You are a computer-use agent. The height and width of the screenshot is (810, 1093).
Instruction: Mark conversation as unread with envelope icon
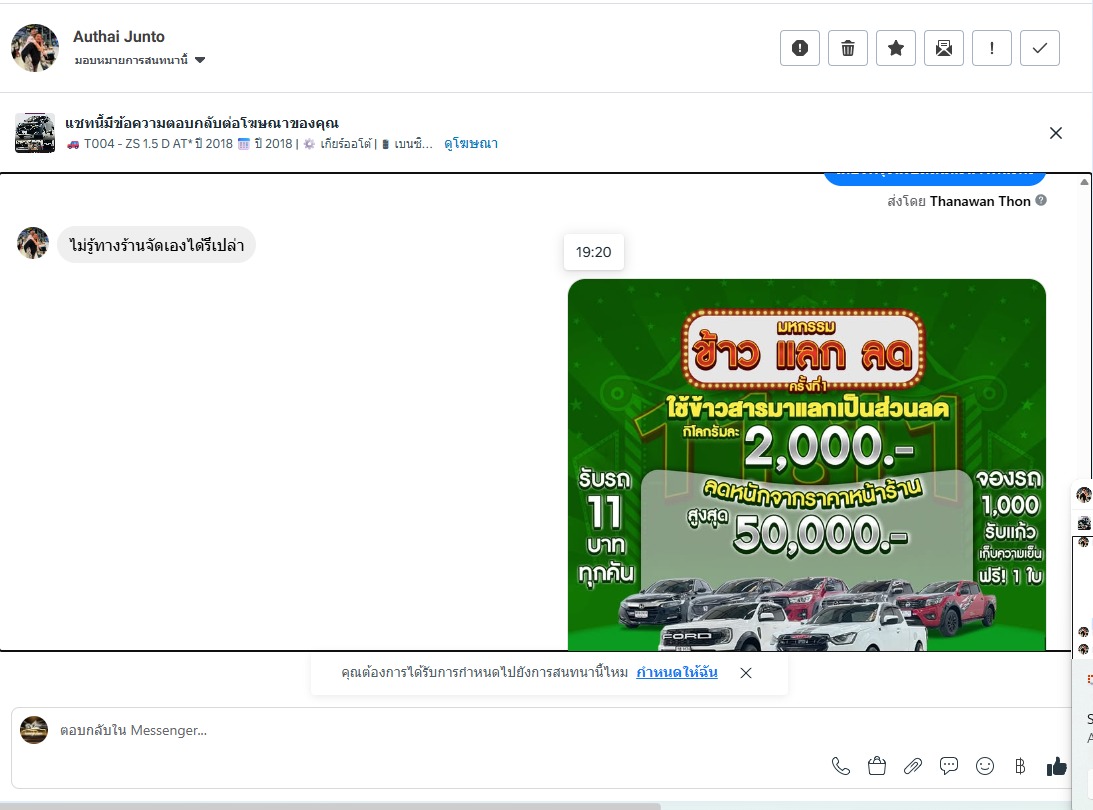944,48
